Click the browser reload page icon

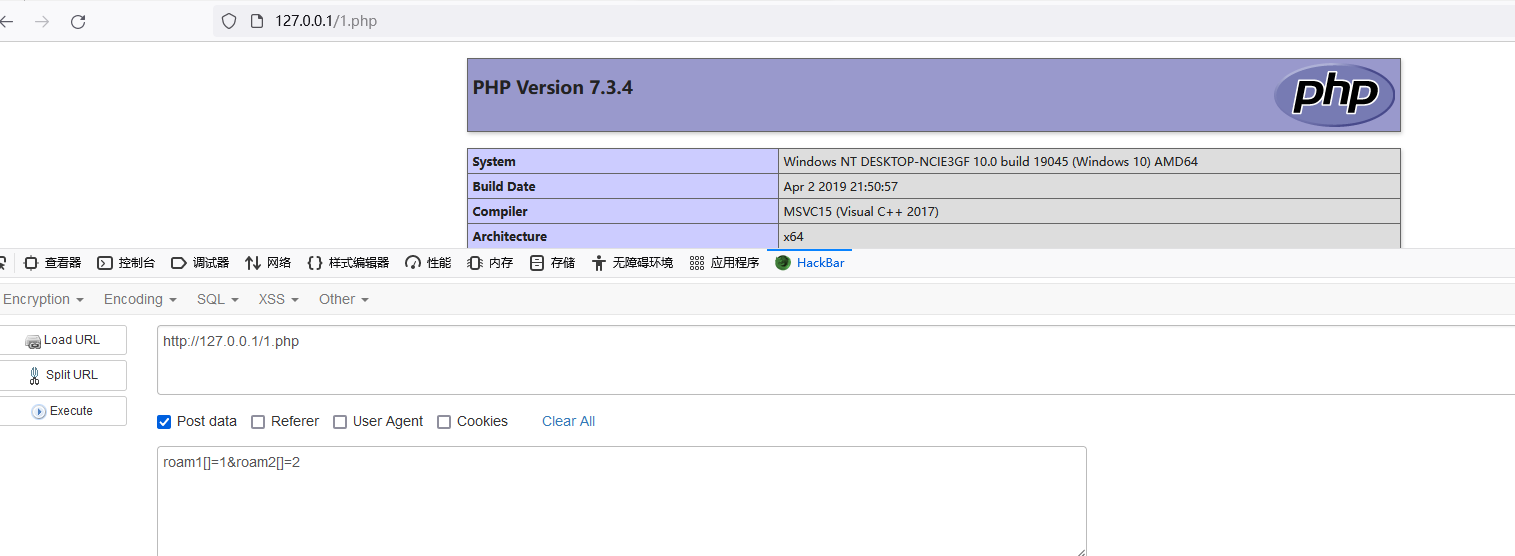pos(78,21)
